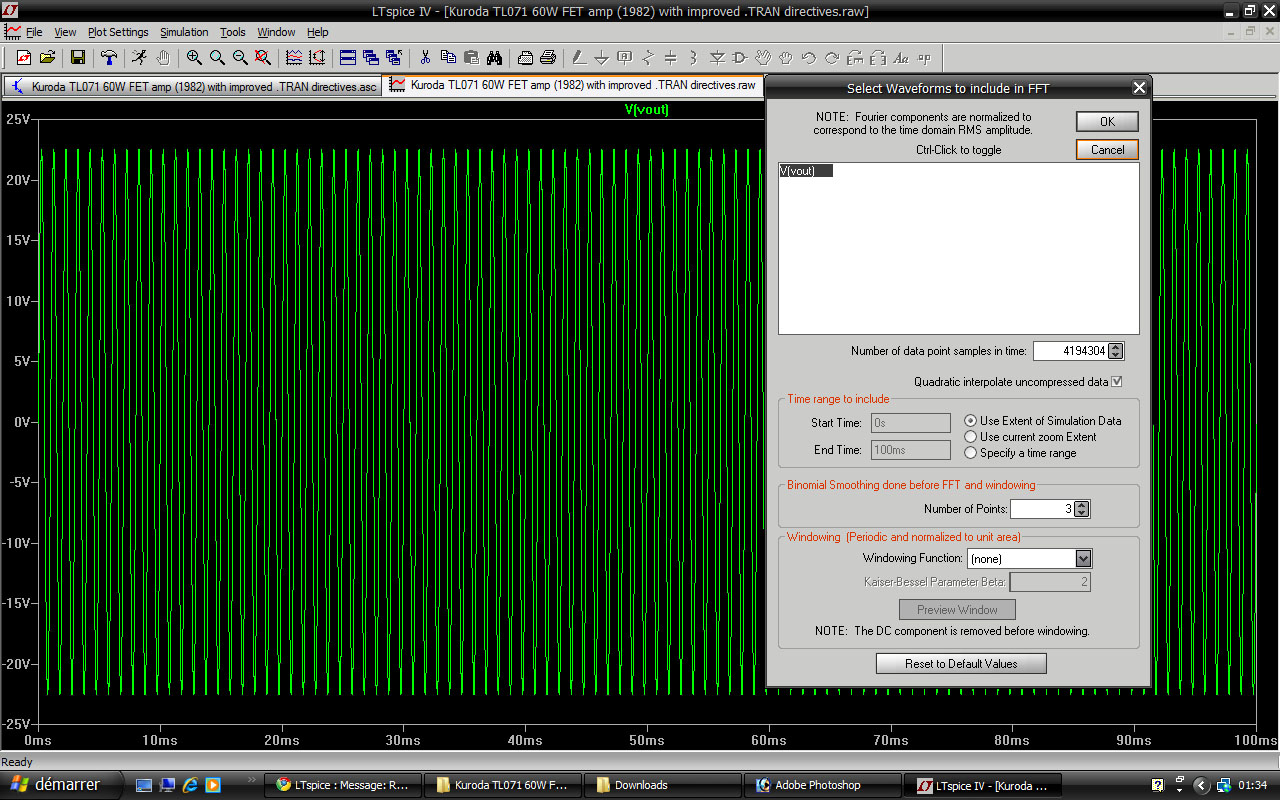
Task: Click the Zoom Full Extents crossed magnifier
Action: [x=263, y=58]
